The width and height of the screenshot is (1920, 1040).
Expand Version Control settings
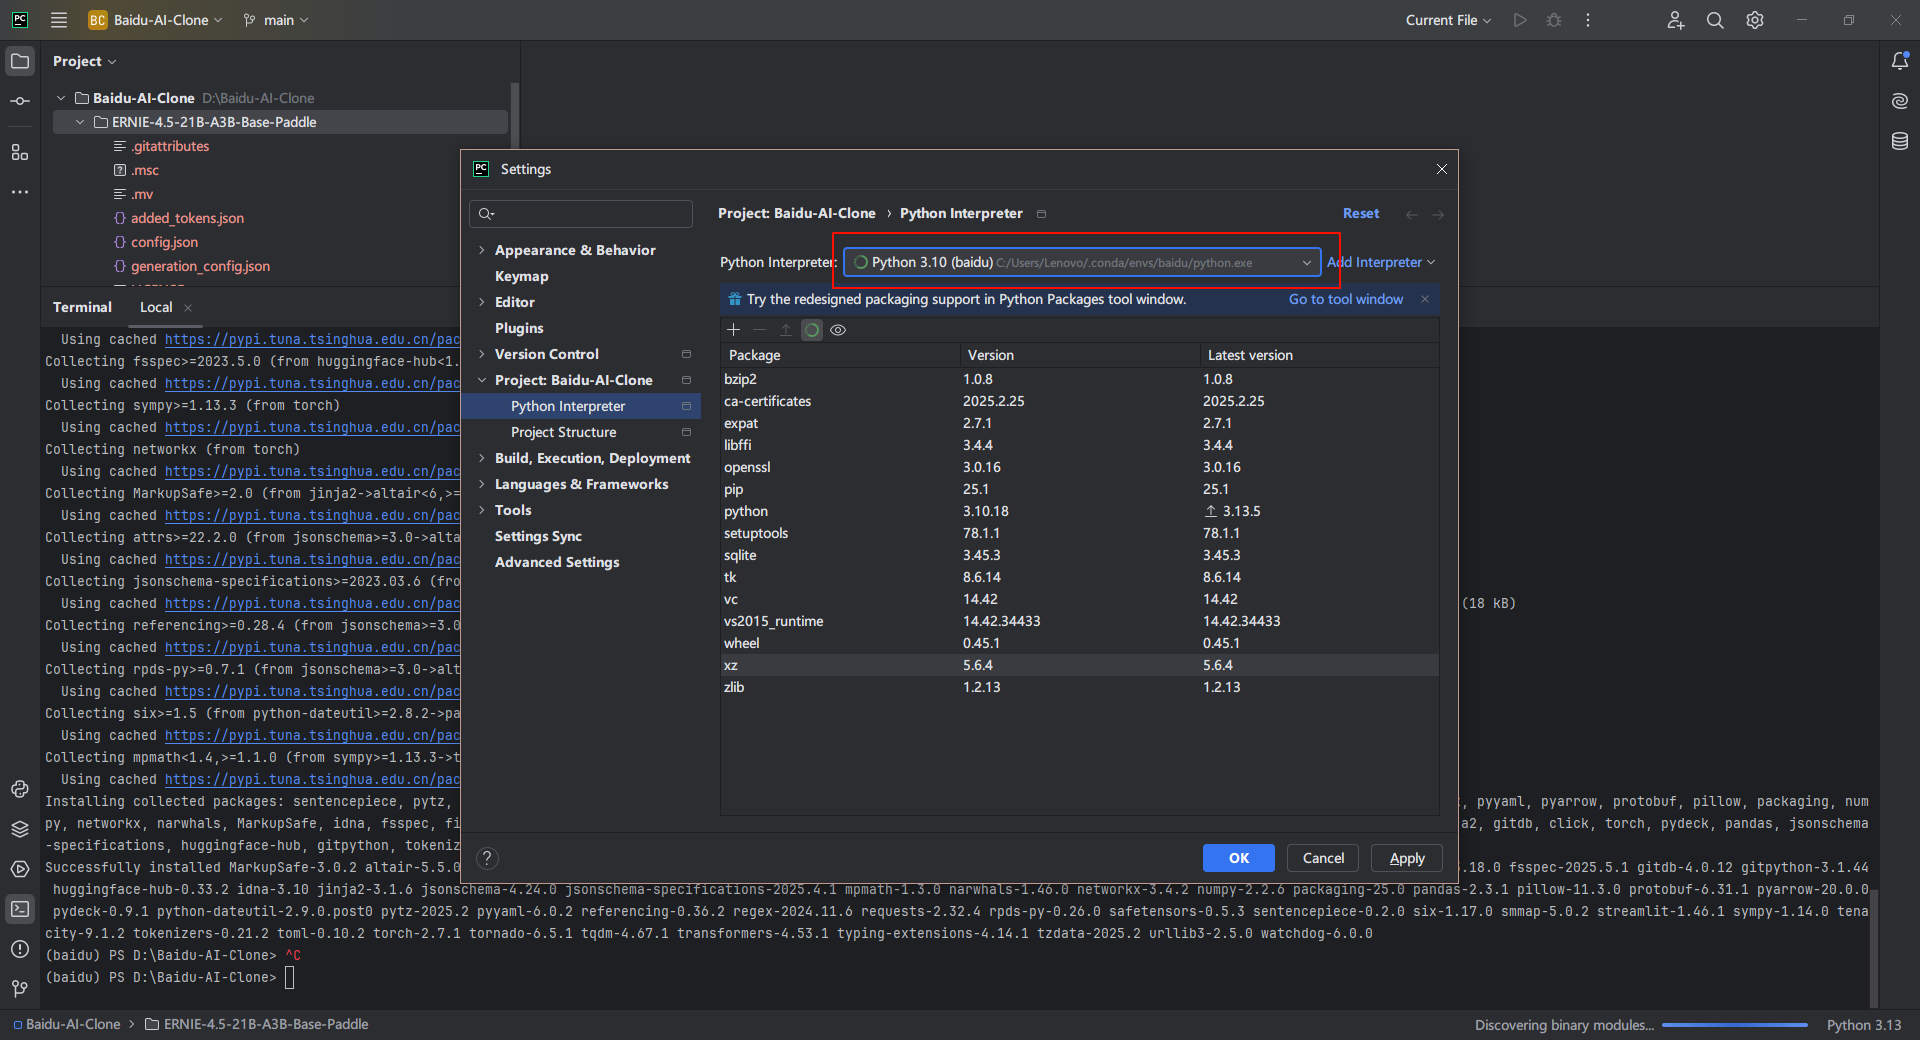click(481, 354)
